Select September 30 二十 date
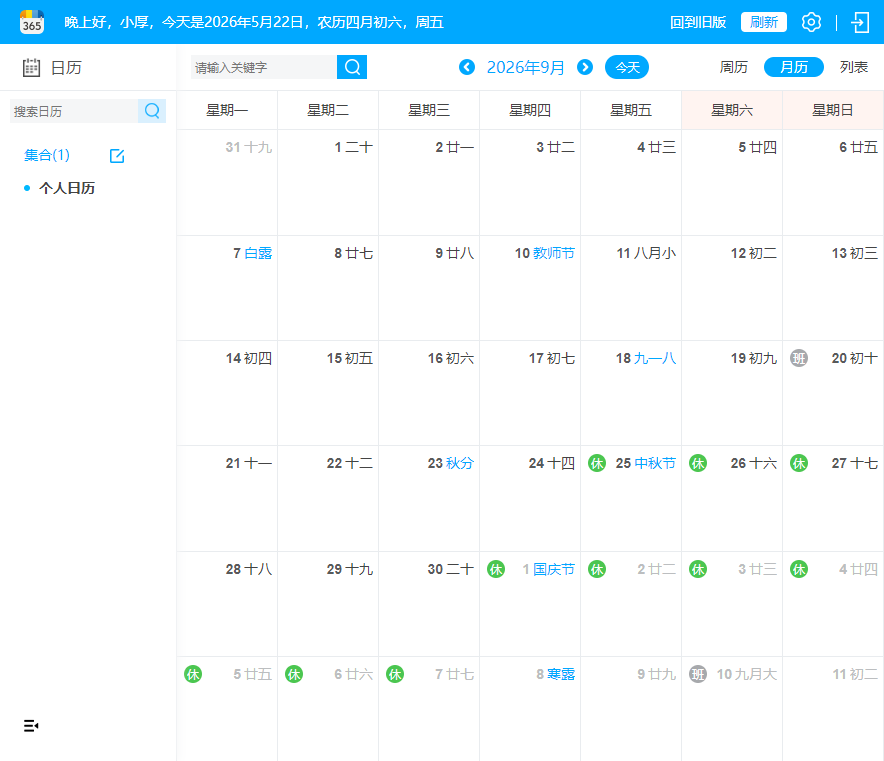This screenshot has width=884, height=761. coord(450,569)
